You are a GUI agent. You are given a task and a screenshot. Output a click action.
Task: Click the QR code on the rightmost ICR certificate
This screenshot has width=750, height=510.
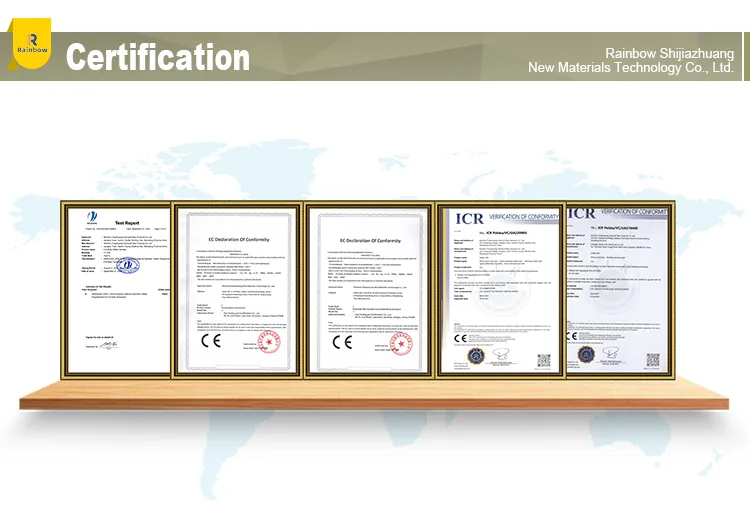click(x=653, y=360)
